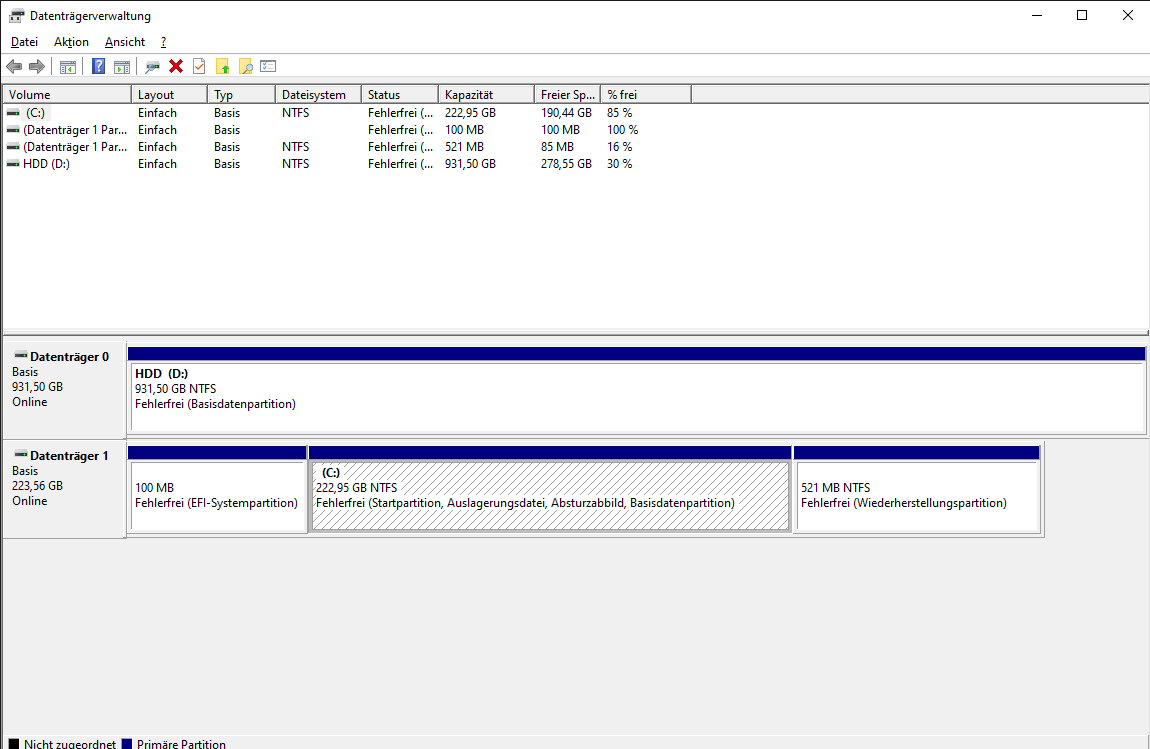Open the ? help menu
1150x749 pixels.
[164, 42]
